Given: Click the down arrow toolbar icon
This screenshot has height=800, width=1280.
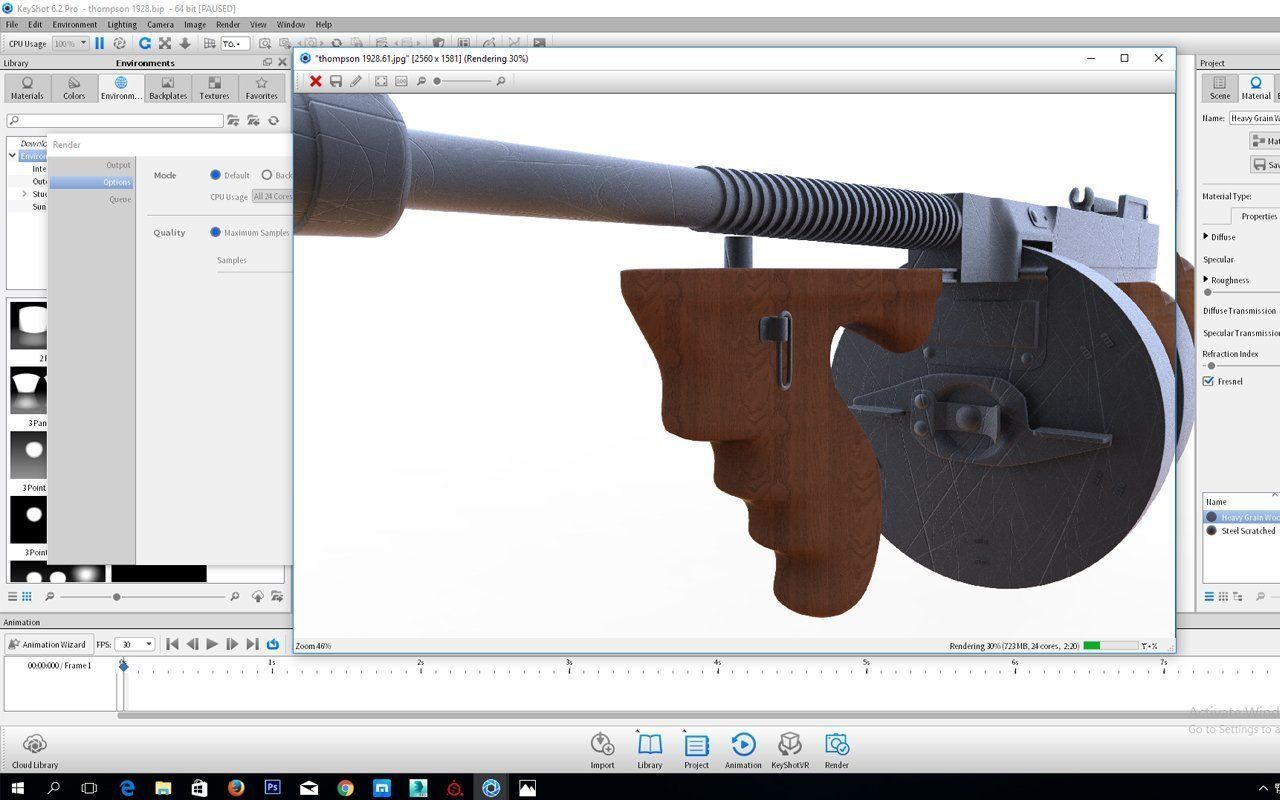Looking at the screenshot, I should [185, 43].
